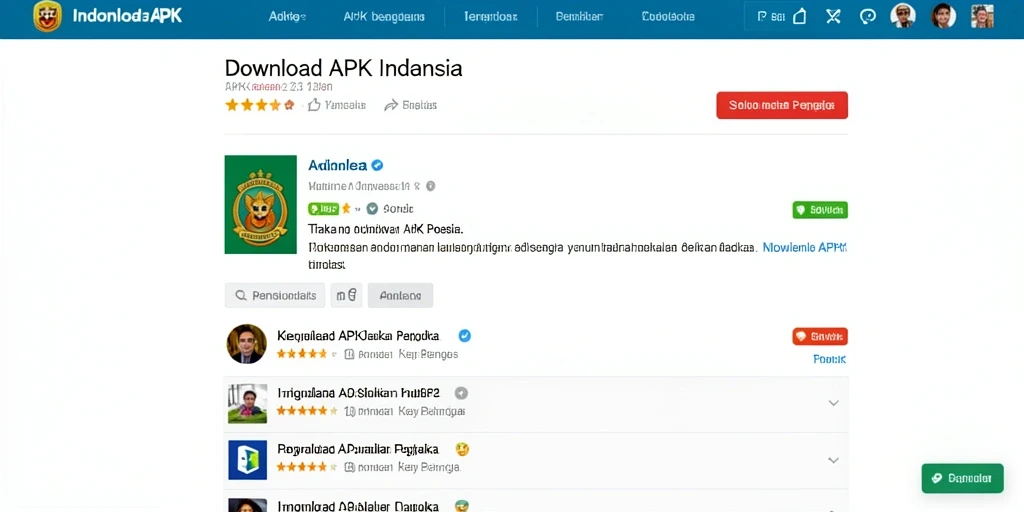Click the star rating in the third list row
This screenshot has width=1024, height=512.
[x=307, y=467]
